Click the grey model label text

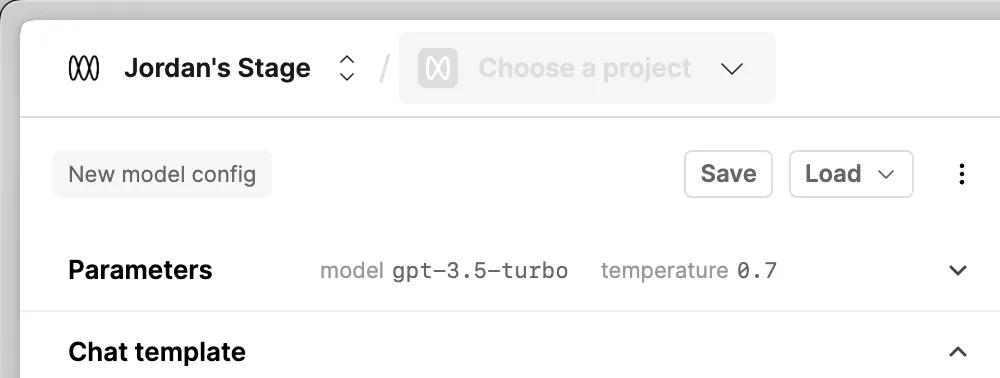pos(351,271)
